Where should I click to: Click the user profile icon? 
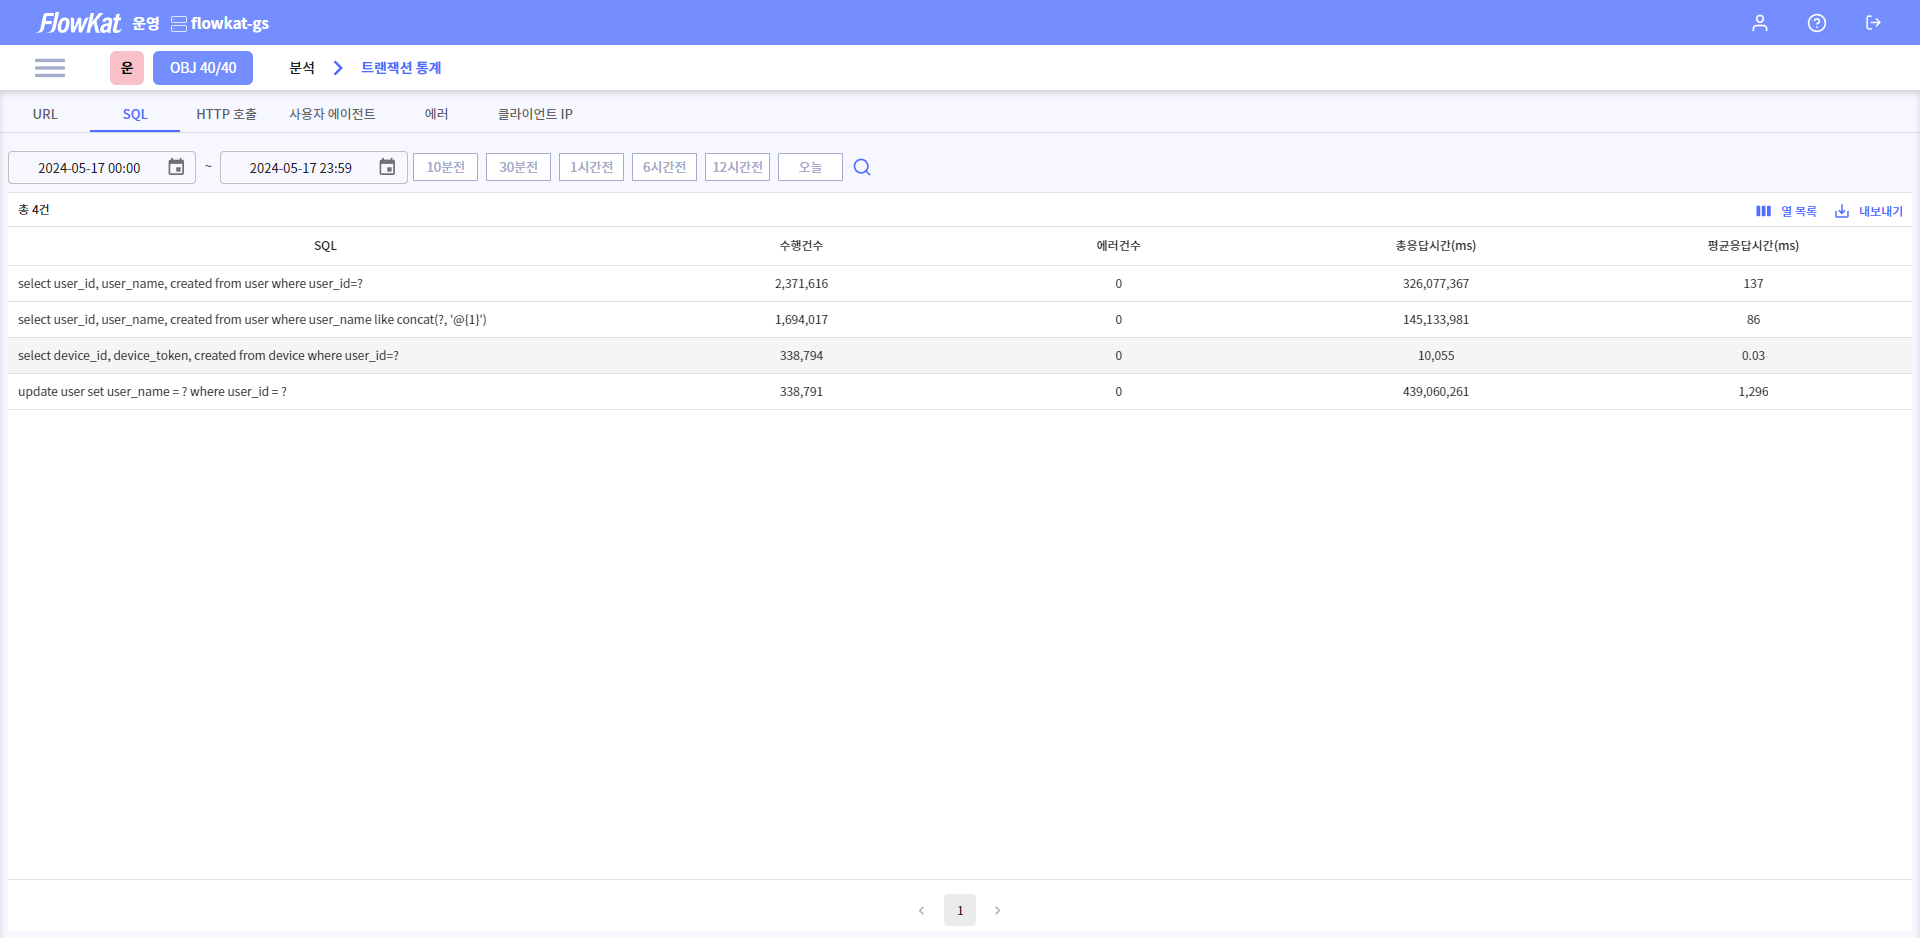1759,23
